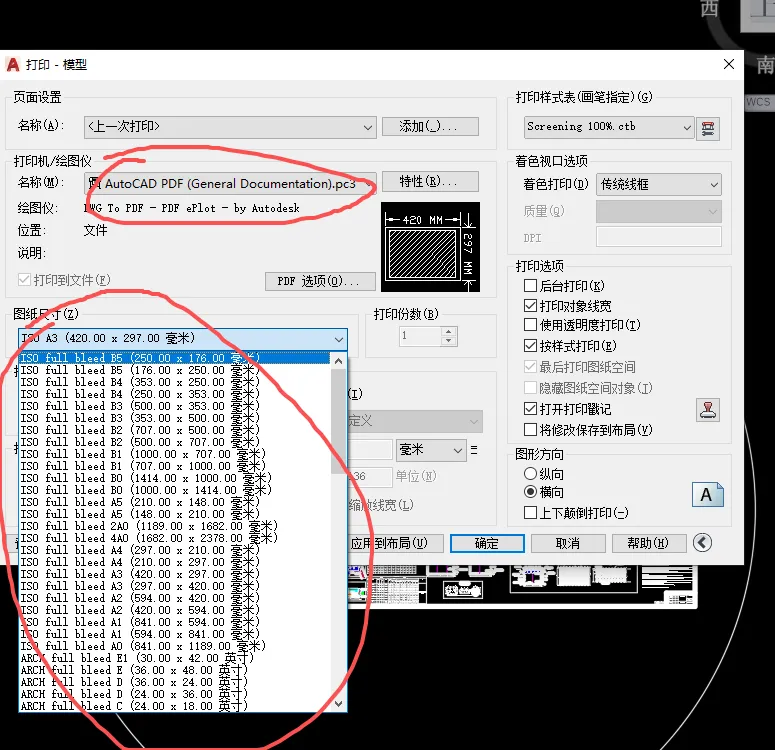Select ISO full bleed A4 (210.00 x 297.00)

[174, 562]
